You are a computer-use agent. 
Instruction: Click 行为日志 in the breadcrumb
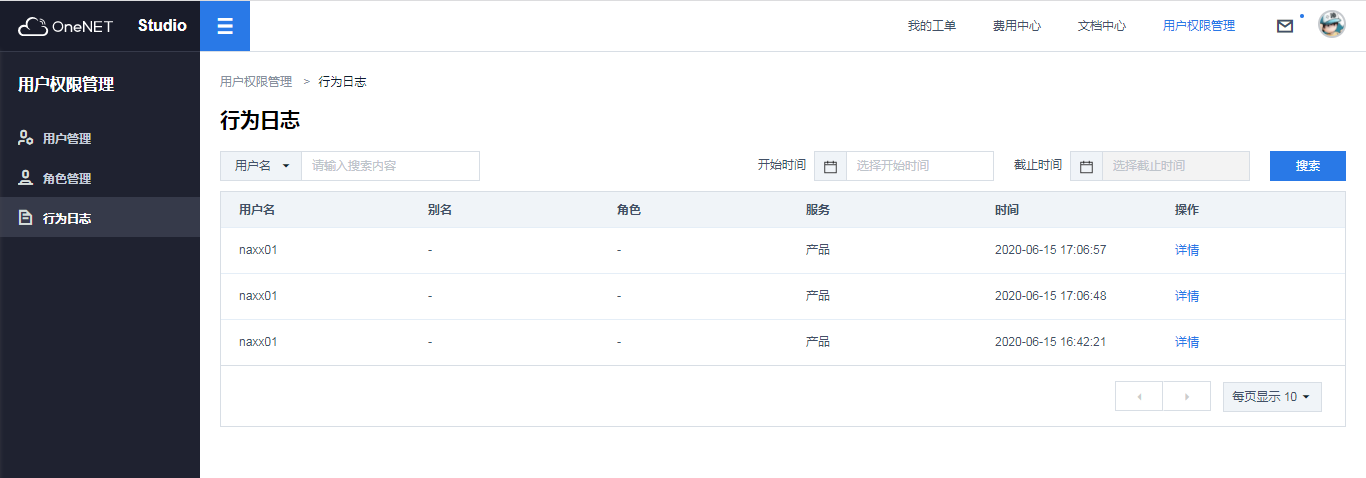pos(342,82)
